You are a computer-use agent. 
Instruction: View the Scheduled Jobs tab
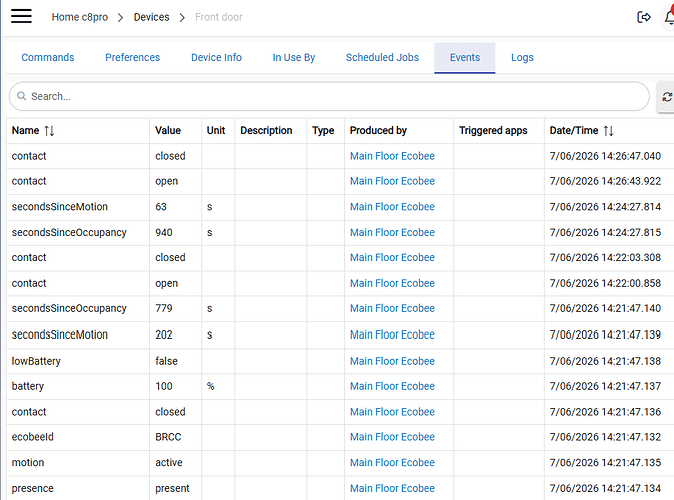pyautogui.click(x=382, y=58)
